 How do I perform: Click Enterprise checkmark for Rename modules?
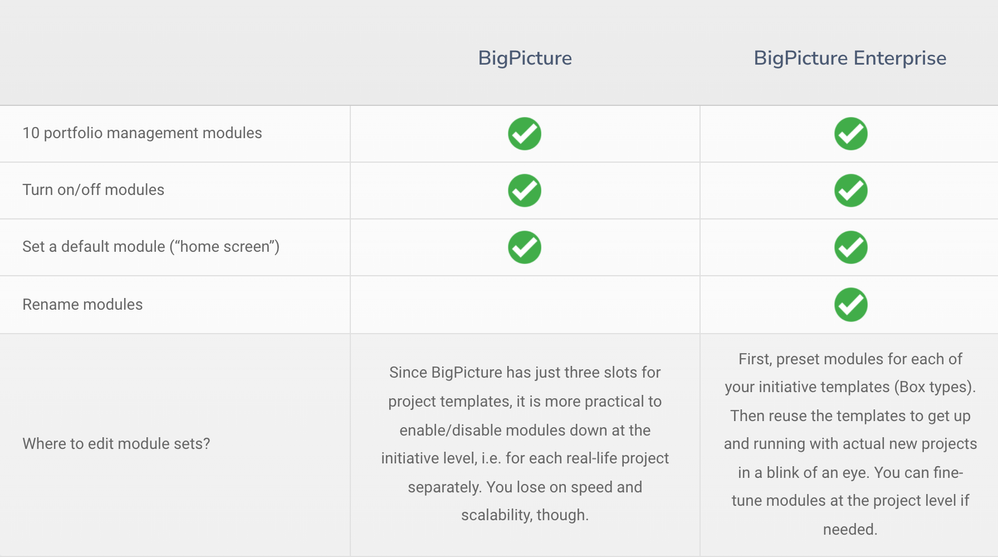pyautogui.click(x=850, y=305)
